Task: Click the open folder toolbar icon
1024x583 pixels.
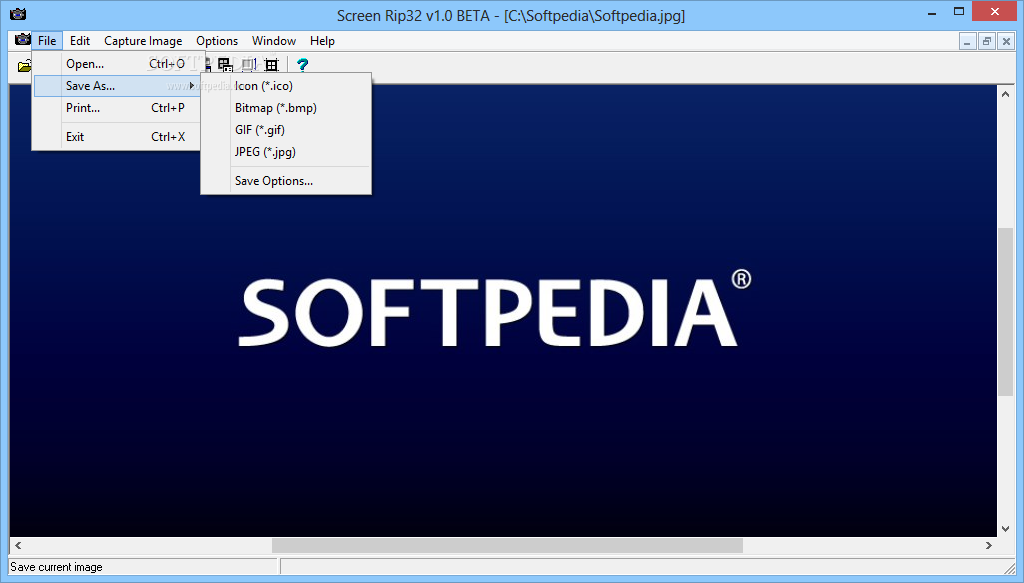Action: pos(24,65)
